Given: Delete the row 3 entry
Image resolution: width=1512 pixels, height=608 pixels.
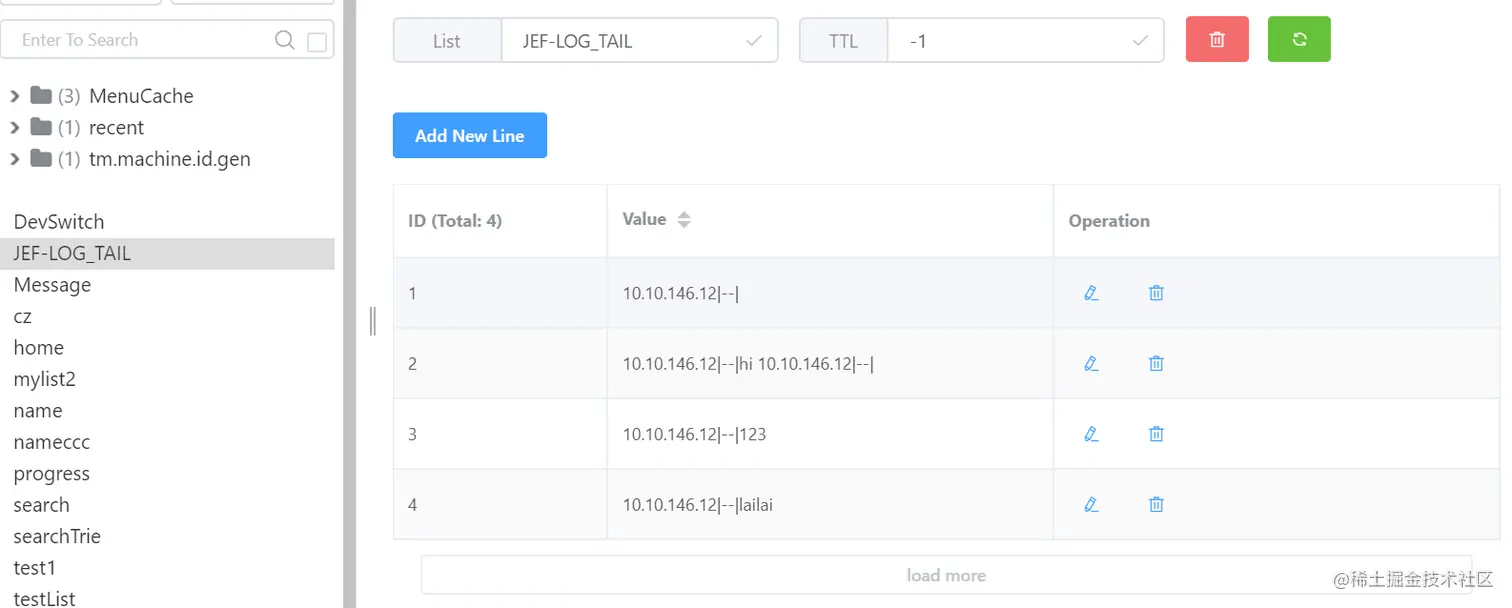Looking at the screenshot, I should click(x=1156, y=434).
